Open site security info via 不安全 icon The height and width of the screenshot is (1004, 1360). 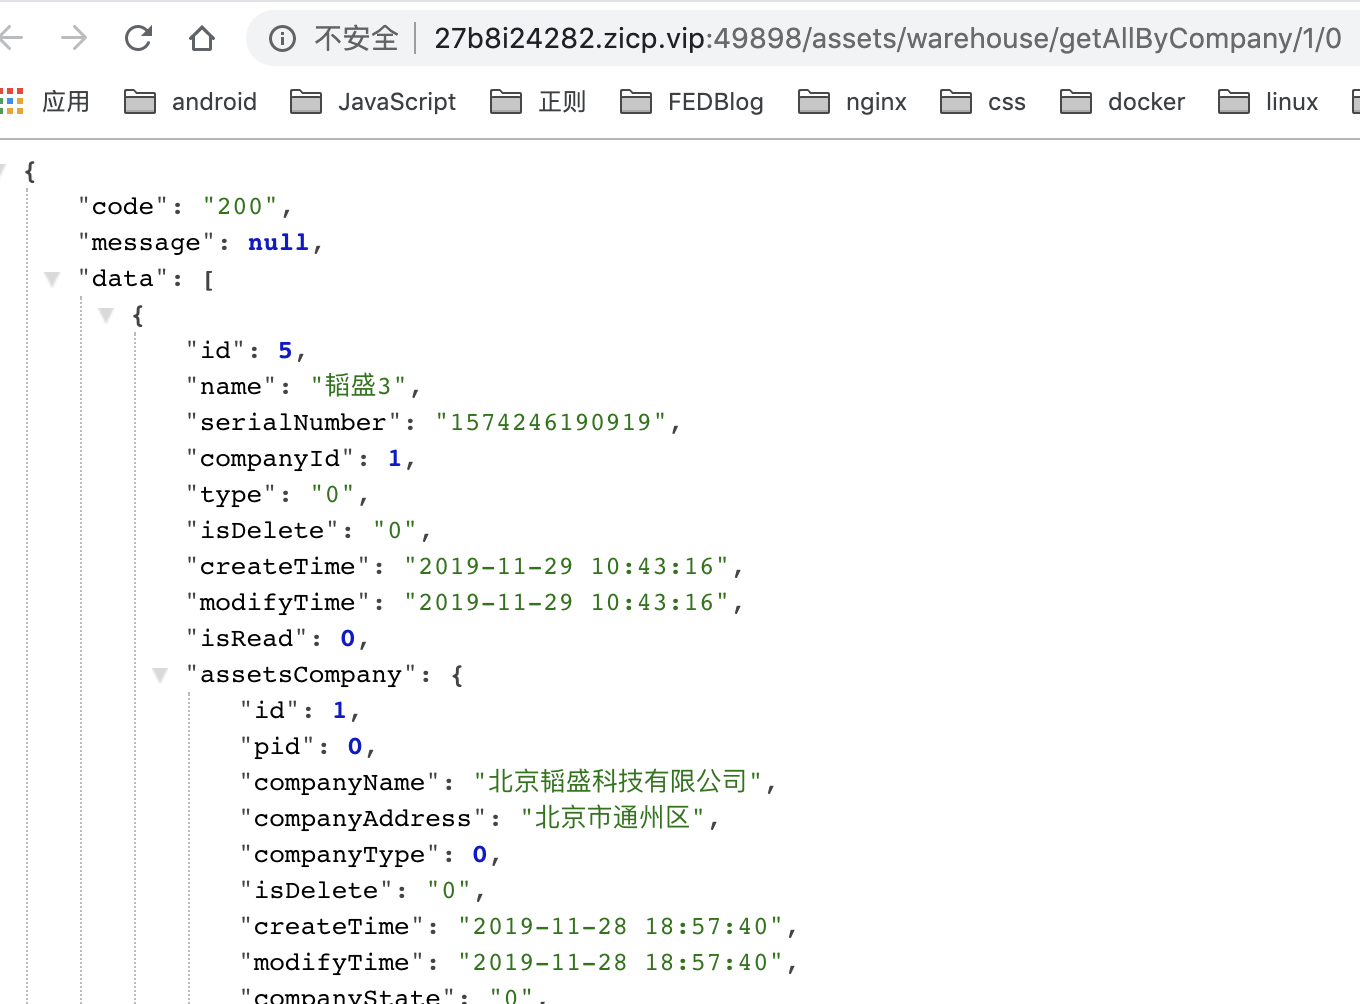(281, 38)
